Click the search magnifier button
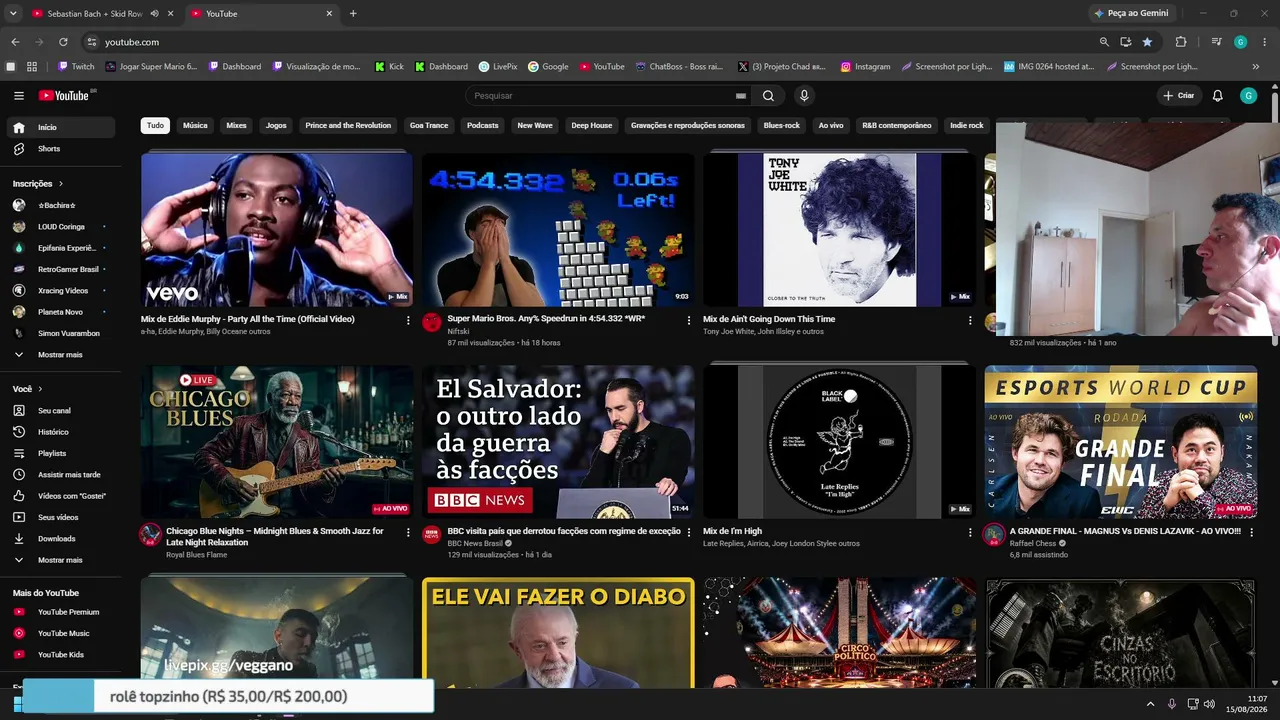Viewport: 1280px width, 720px height. (x=768, y=96)
